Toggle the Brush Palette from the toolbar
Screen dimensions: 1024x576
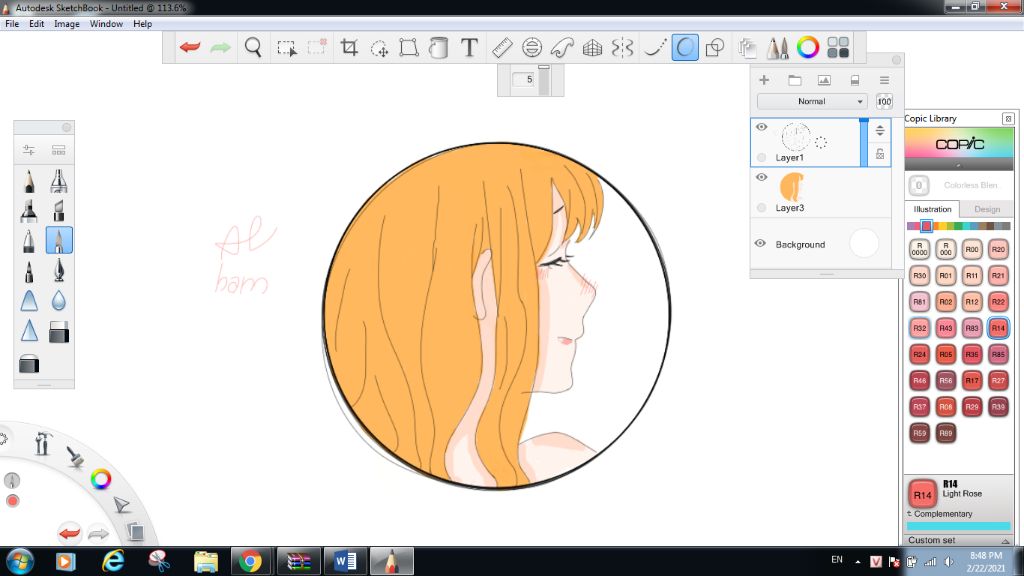777,48
